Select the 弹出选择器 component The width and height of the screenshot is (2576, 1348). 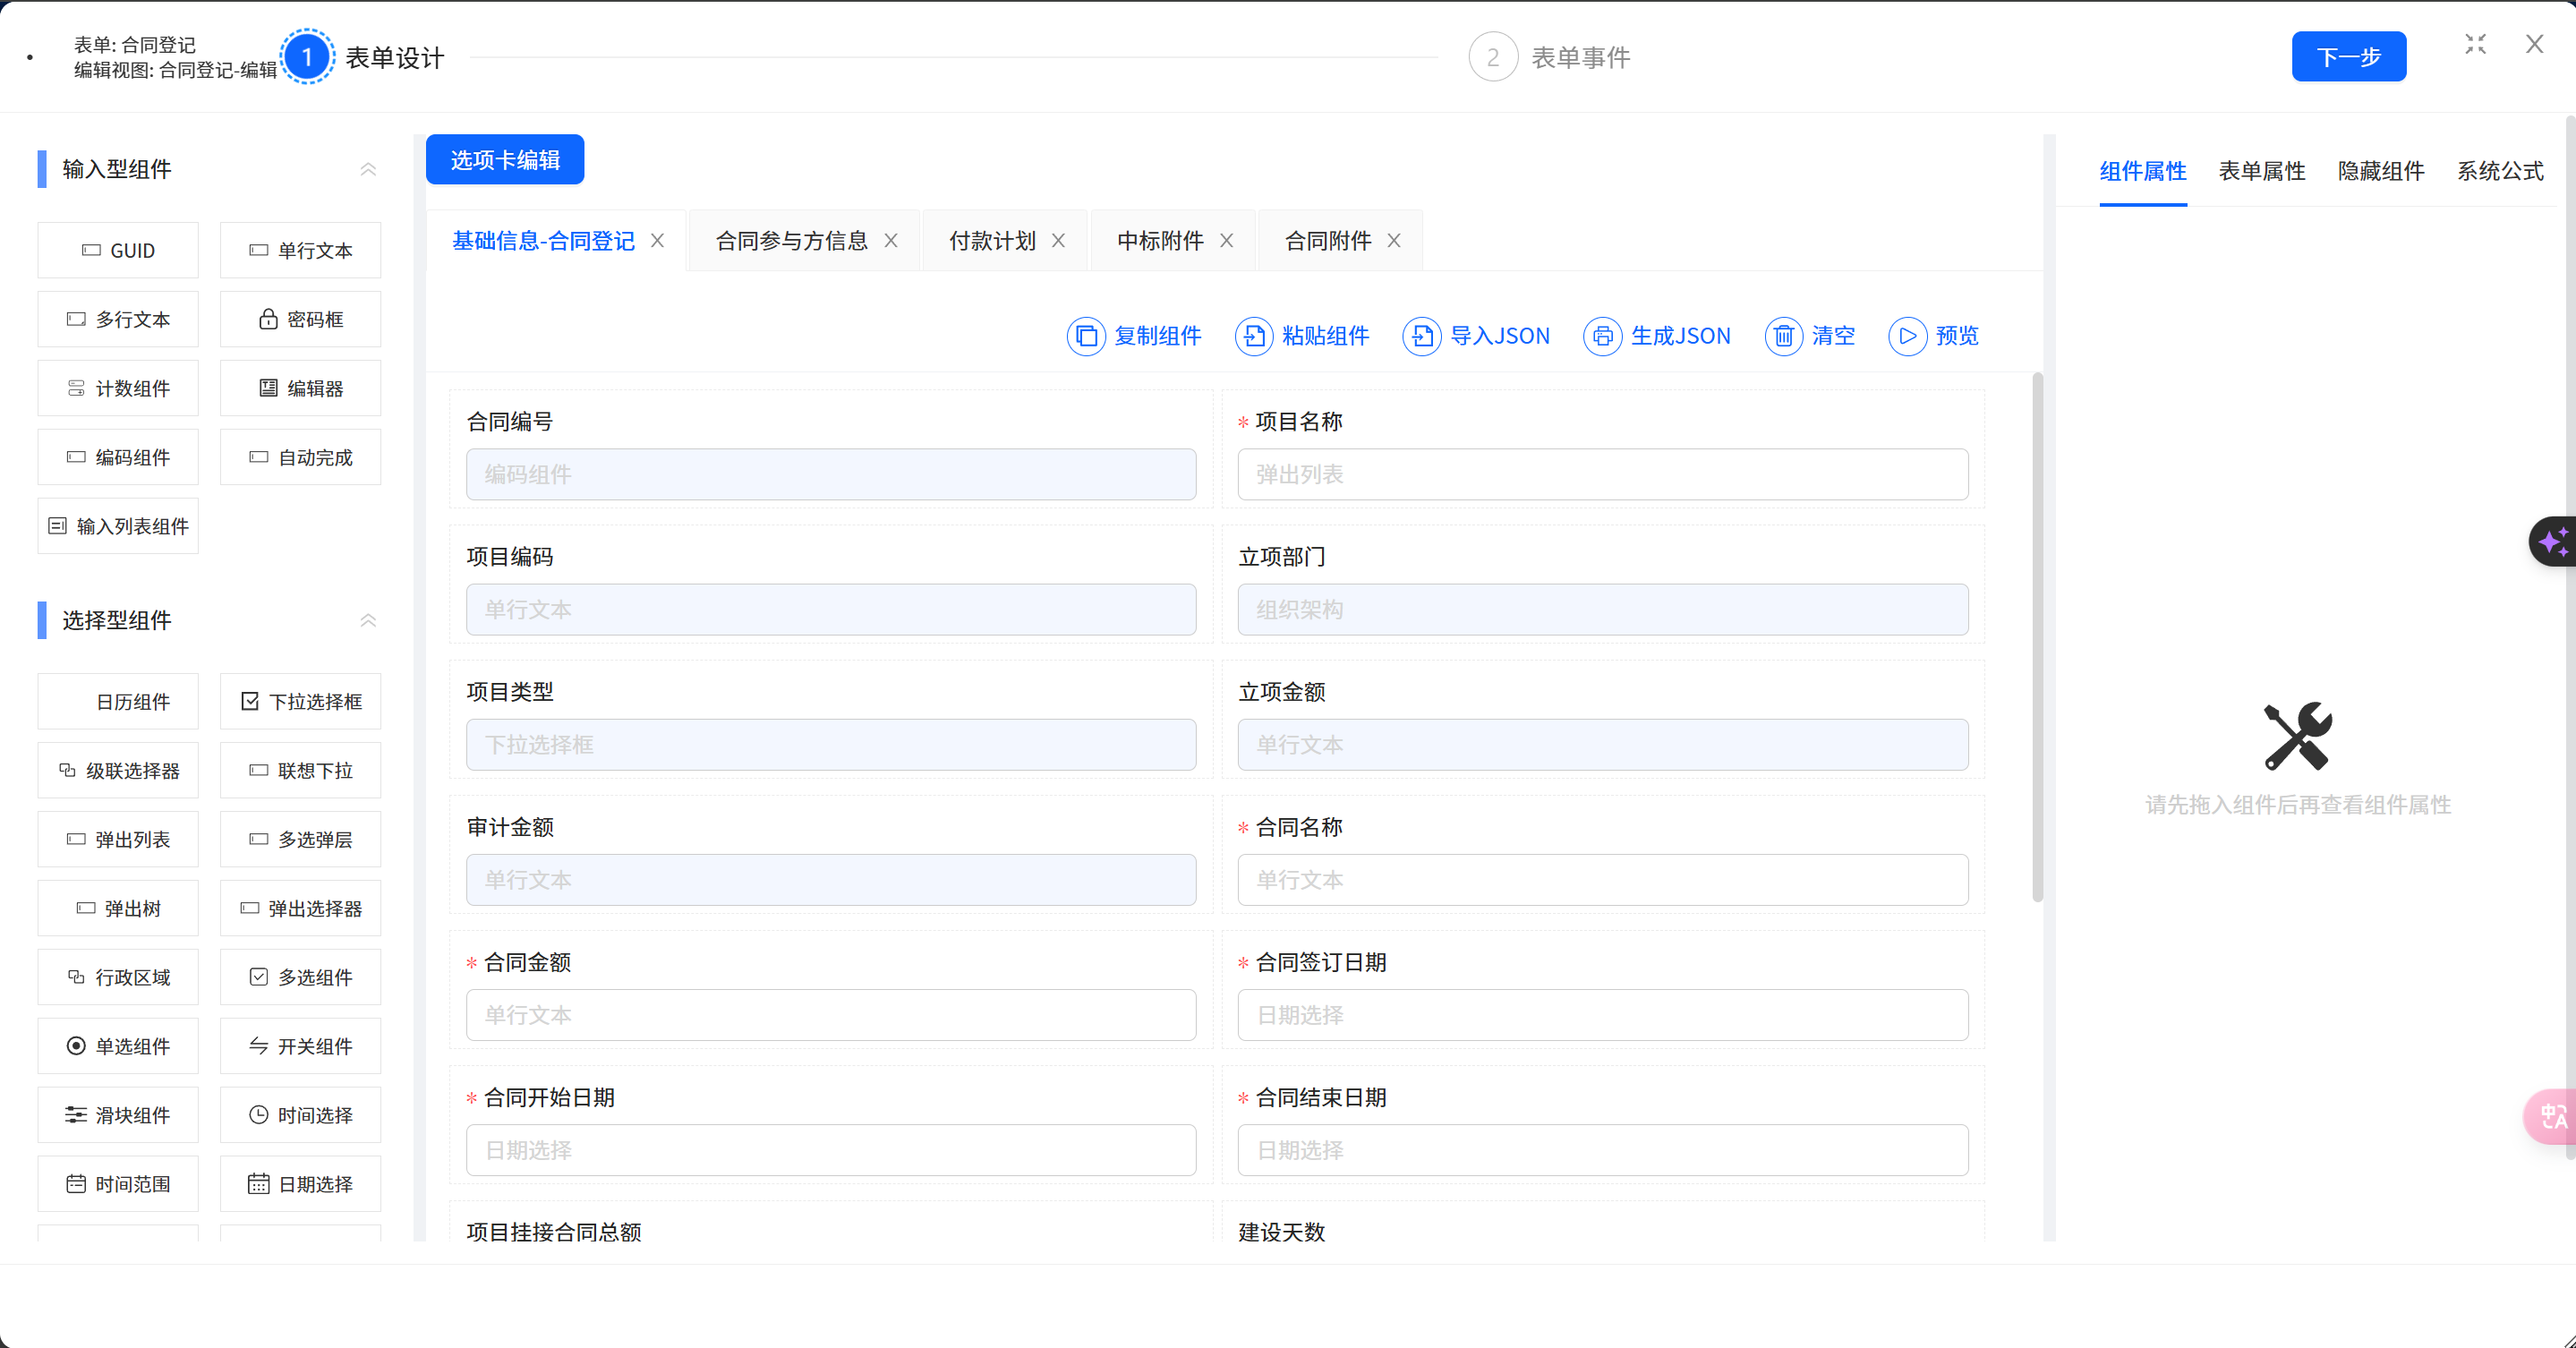[x=300, y=909]
